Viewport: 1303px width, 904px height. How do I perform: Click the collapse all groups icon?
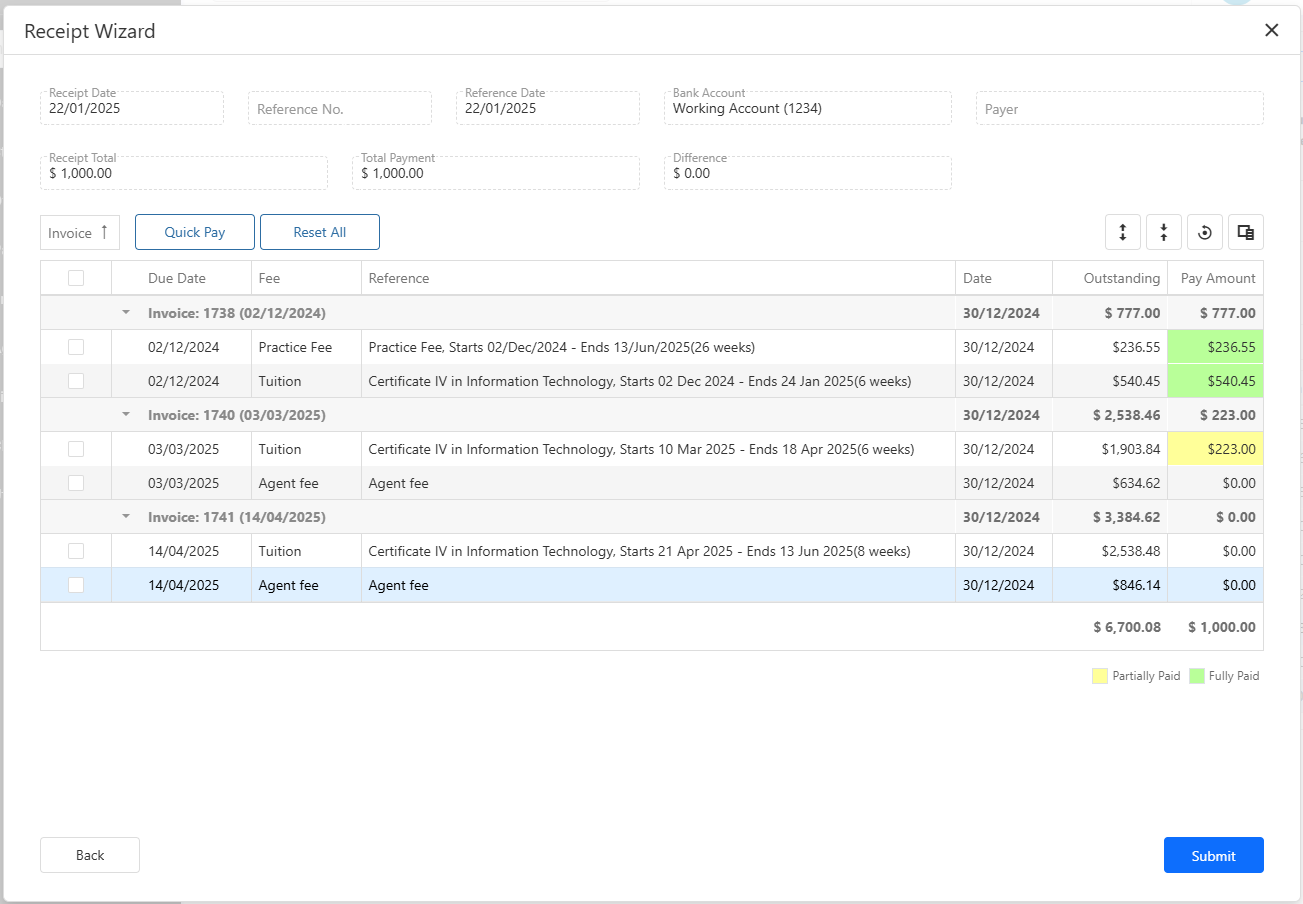(x=1164, y=232)
